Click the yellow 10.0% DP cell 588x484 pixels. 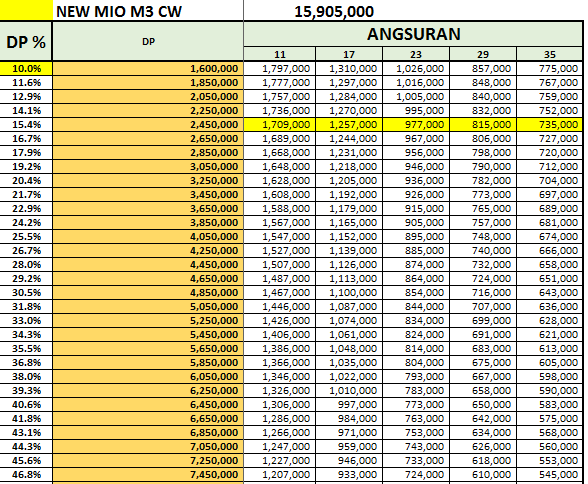[x=26, y=69]
